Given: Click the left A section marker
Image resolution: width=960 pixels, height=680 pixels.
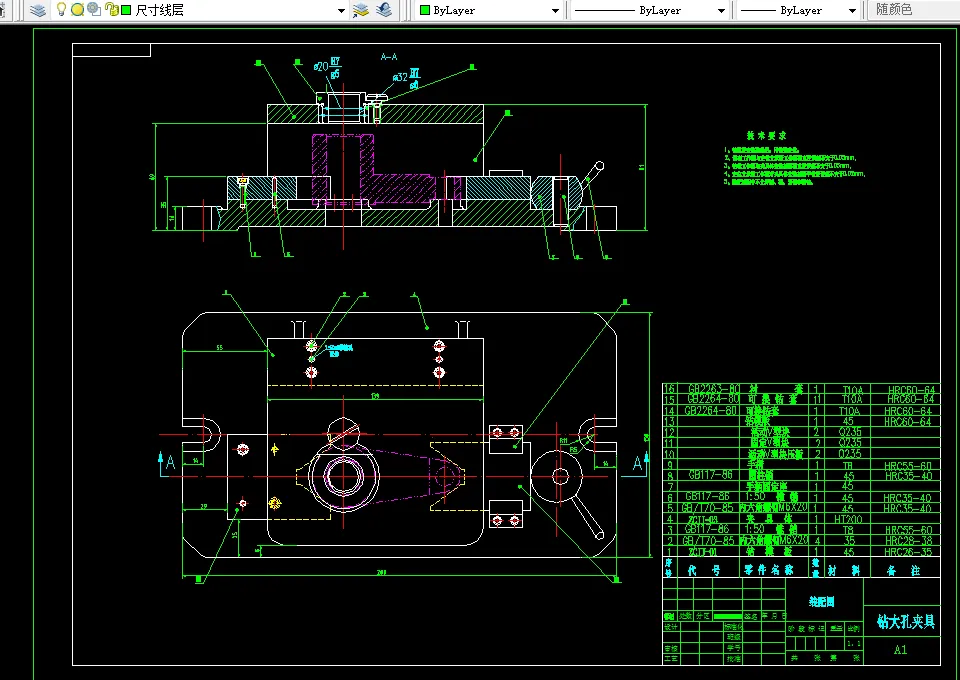Looking at the screenshot, I should tap(170, 463).
